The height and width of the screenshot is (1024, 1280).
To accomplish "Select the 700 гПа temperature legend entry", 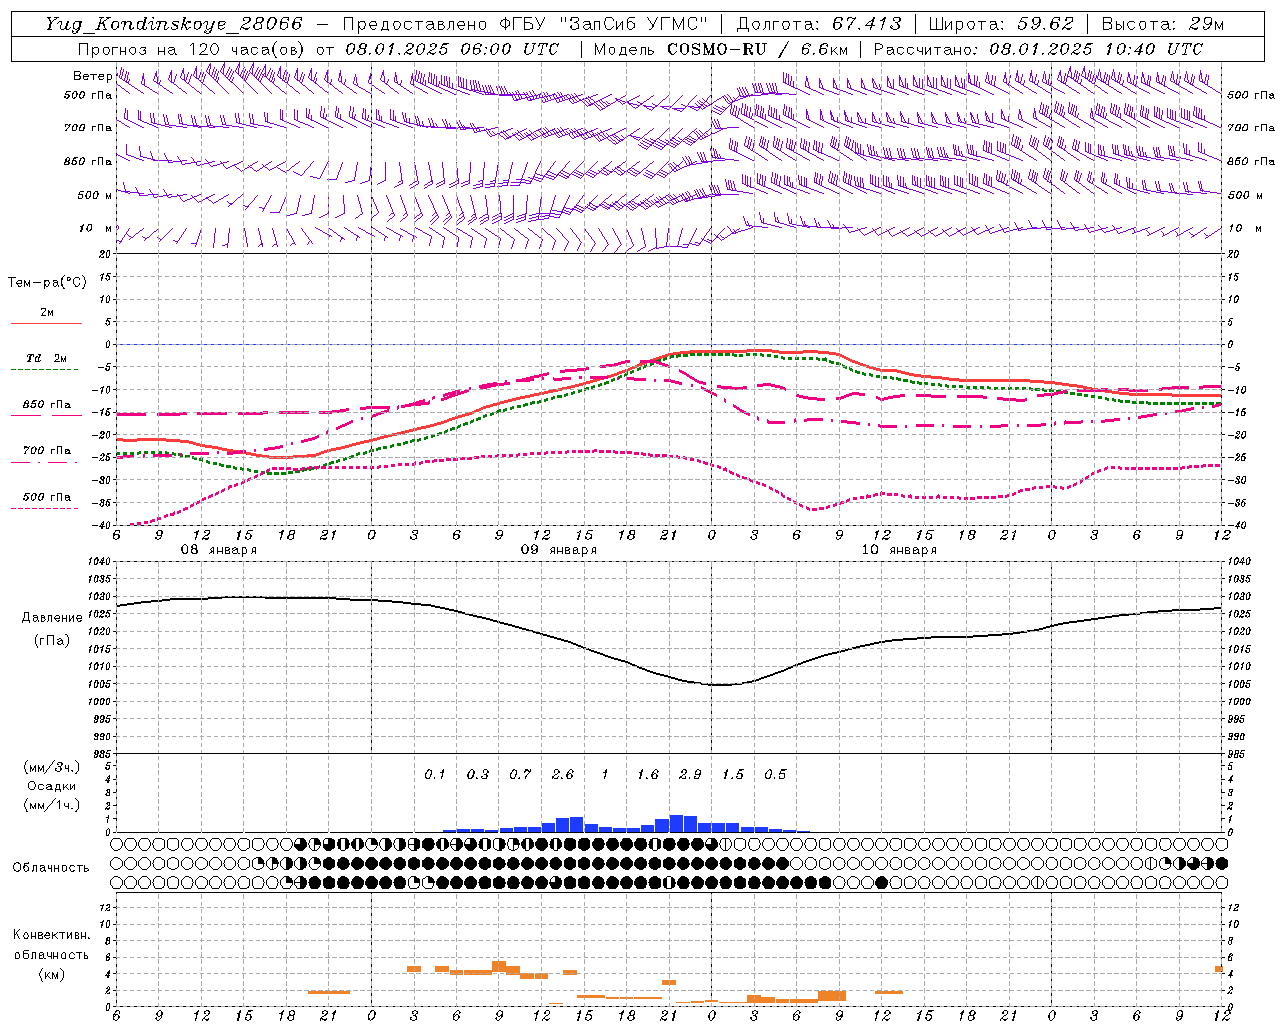I will point(47,451).
